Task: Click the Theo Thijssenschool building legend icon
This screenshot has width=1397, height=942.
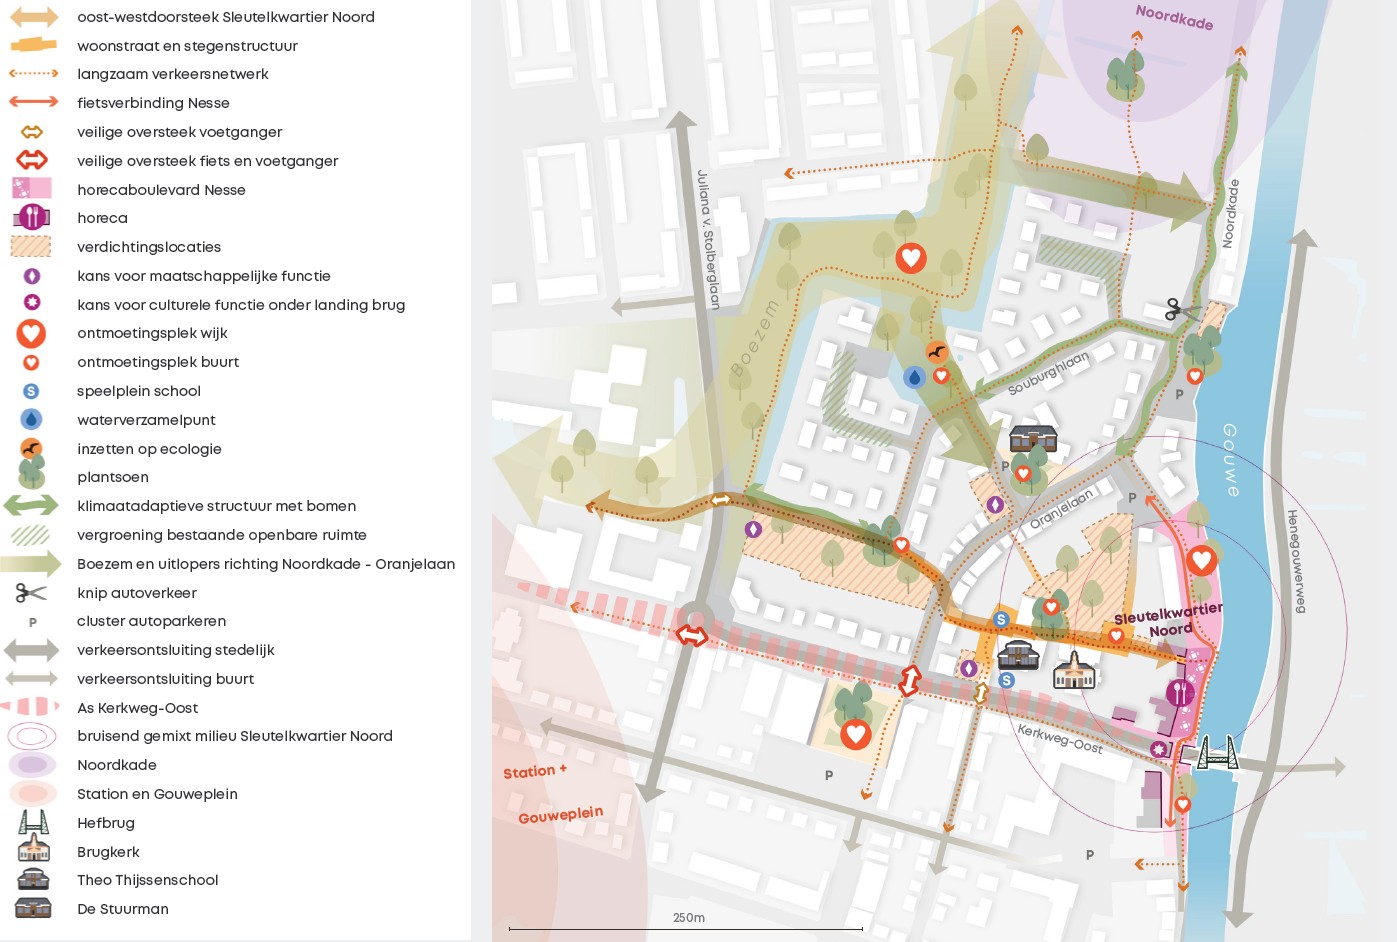Action: click(33, 880)
